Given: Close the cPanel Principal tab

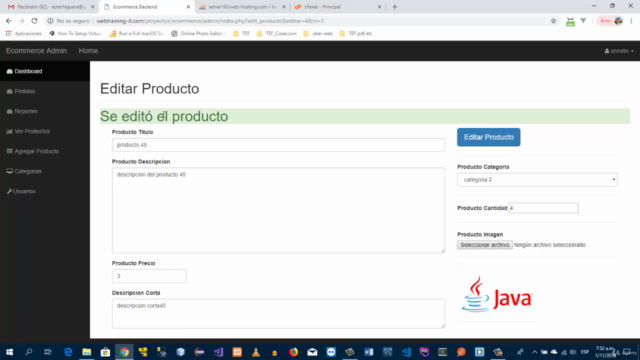Looking at the screenshot, I should (x=379, y=7).
